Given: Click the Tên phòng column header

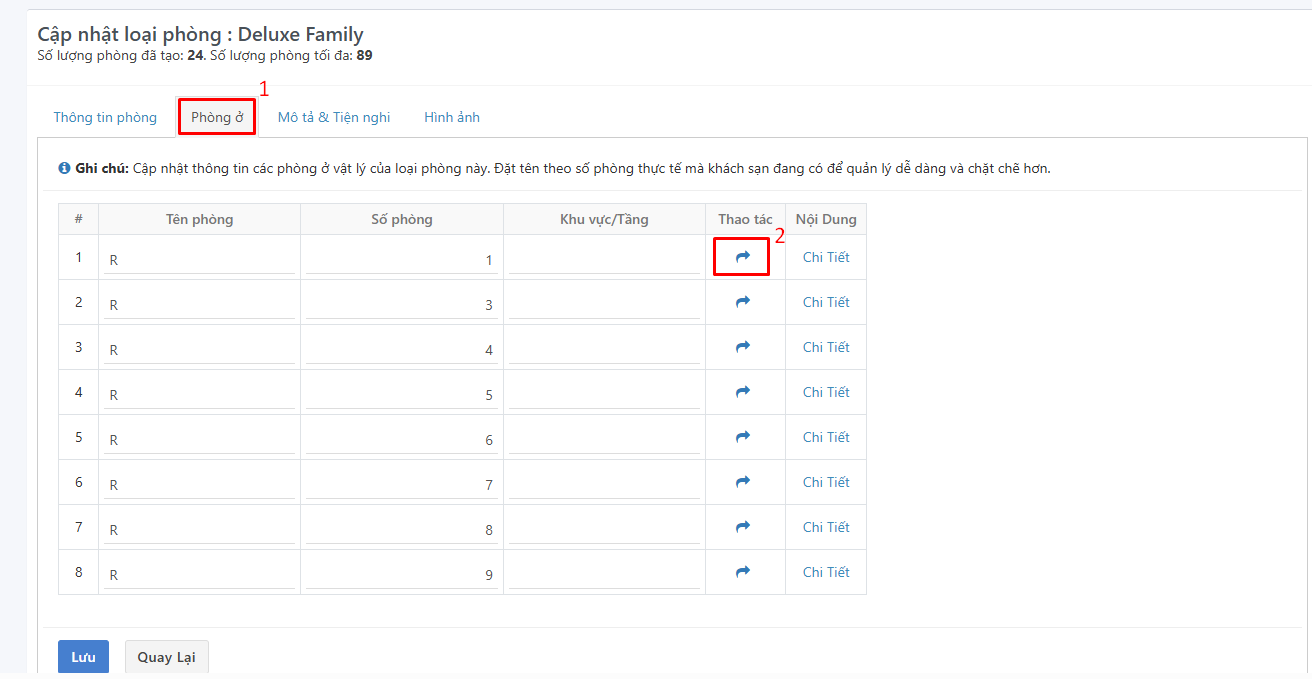Looking at the screenshot, I should [199, 219].
